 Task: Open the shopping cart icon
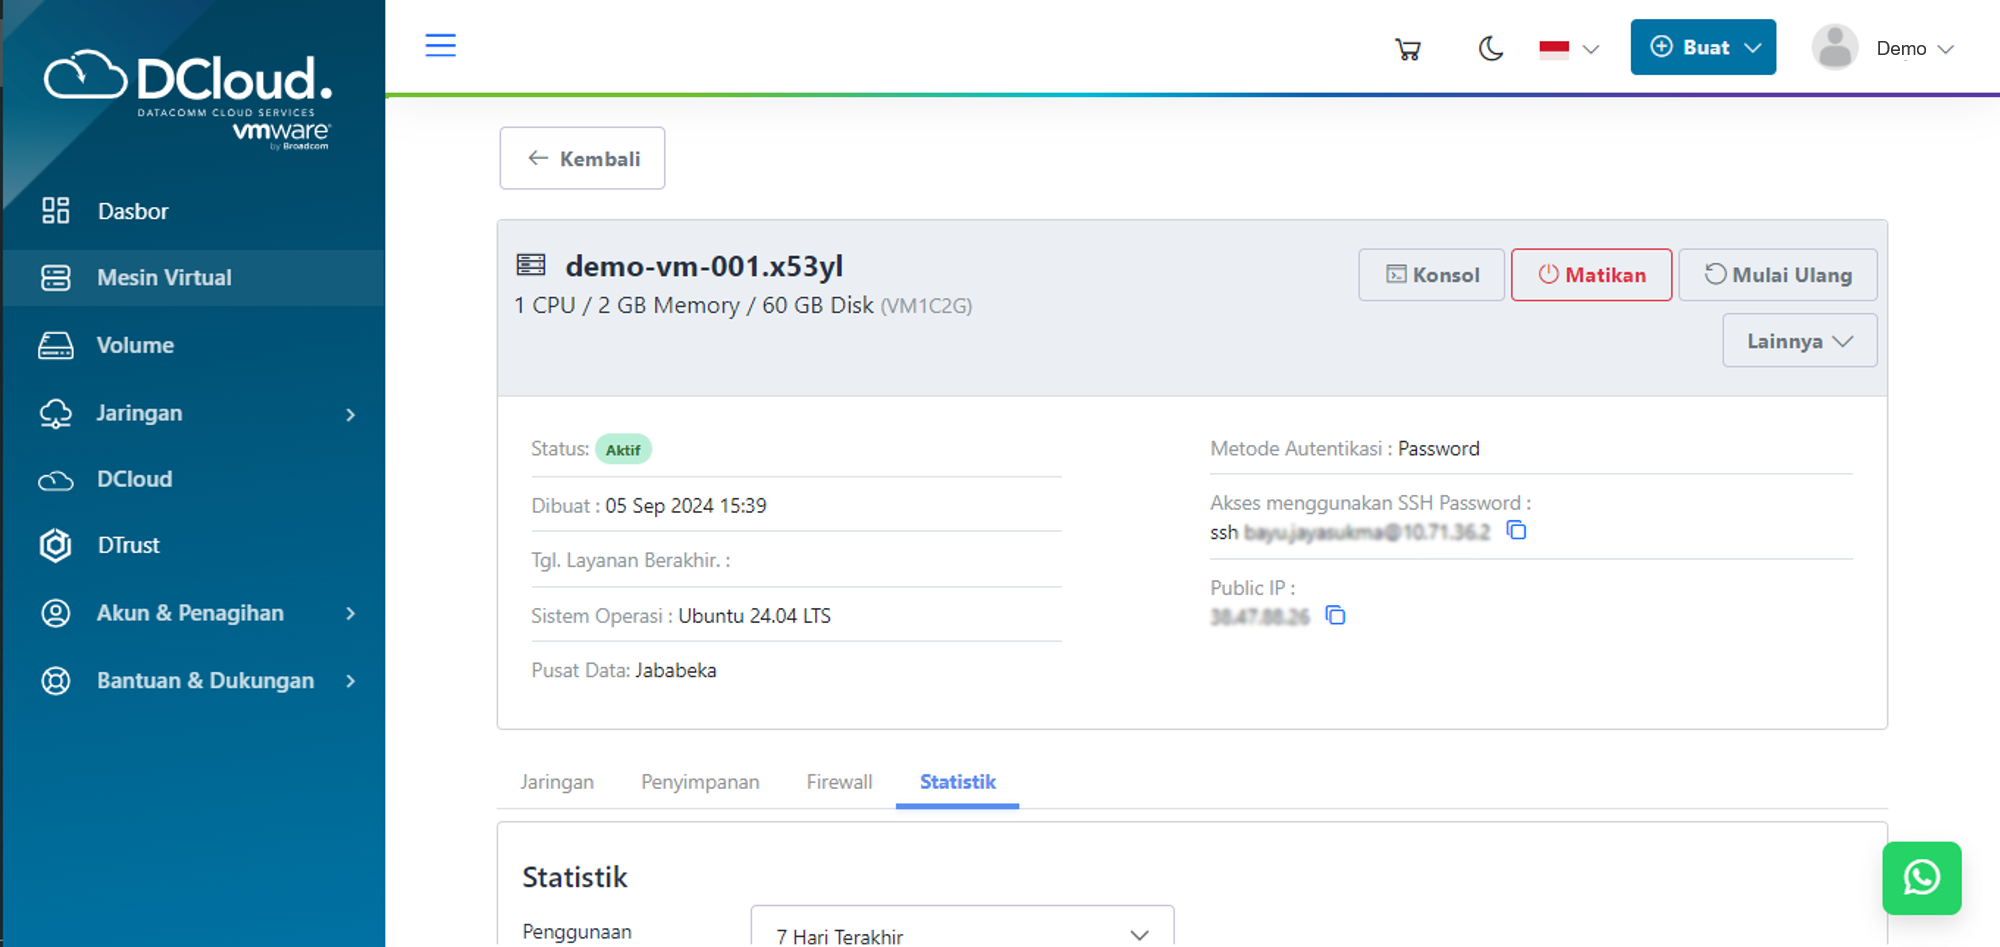(x=1407, y=47)
